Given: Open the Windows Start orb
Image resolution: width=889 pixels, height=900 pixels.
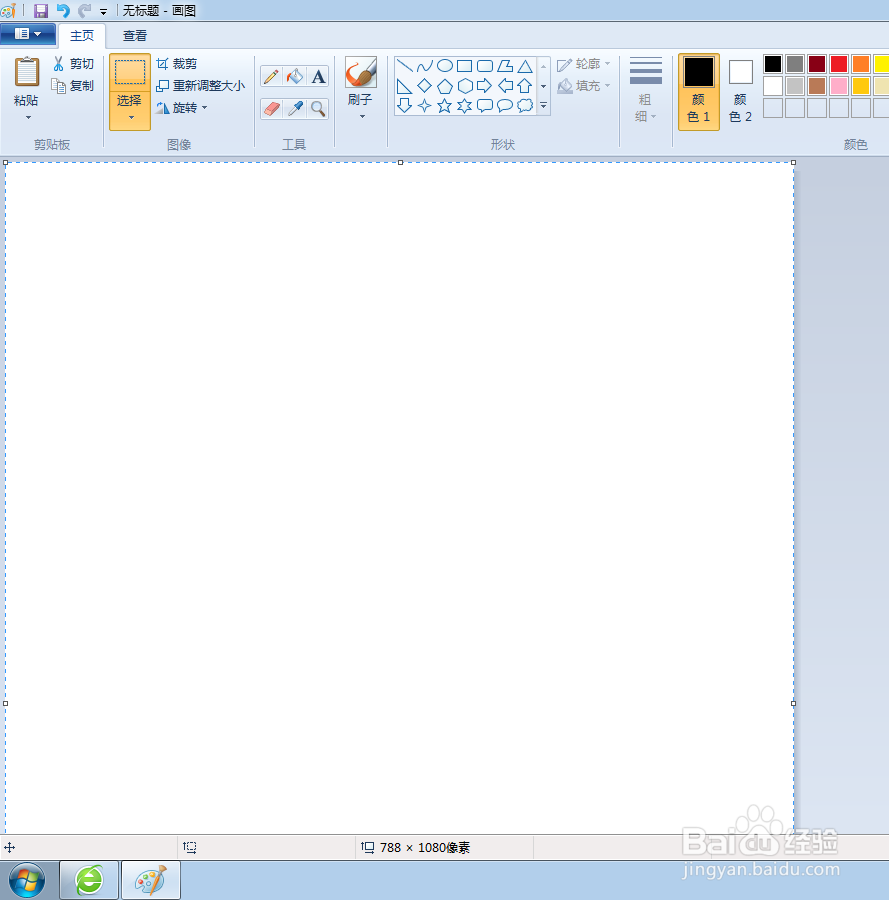Looking at the screenshot, I should (x=27, y=880).
